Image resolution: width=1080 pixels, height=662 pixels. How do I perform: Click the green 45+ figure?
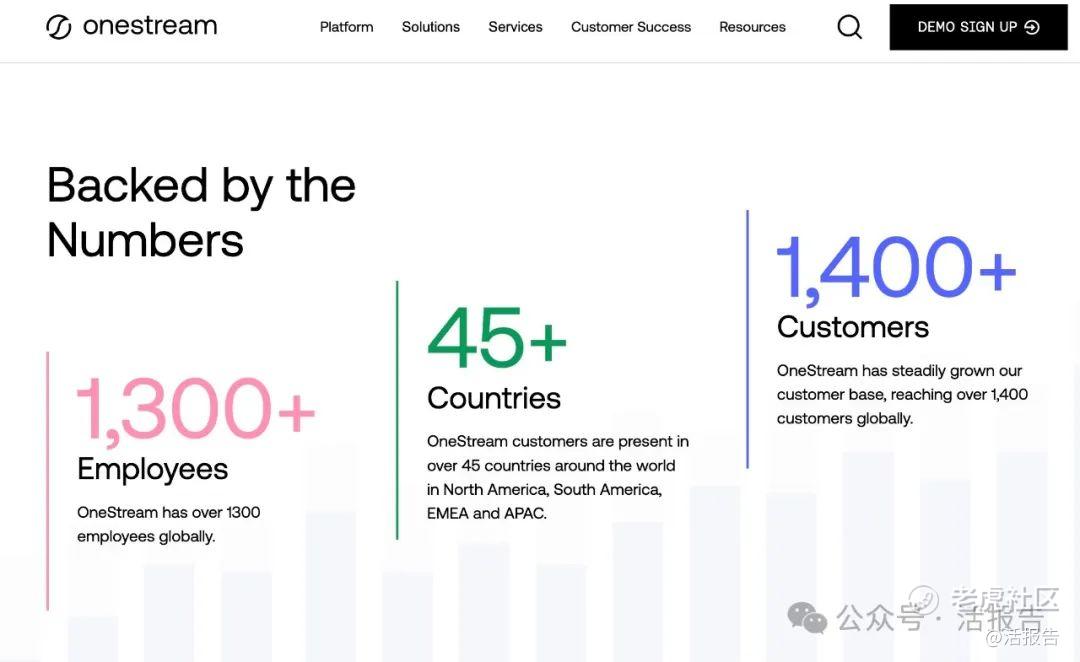pos(497,338)
